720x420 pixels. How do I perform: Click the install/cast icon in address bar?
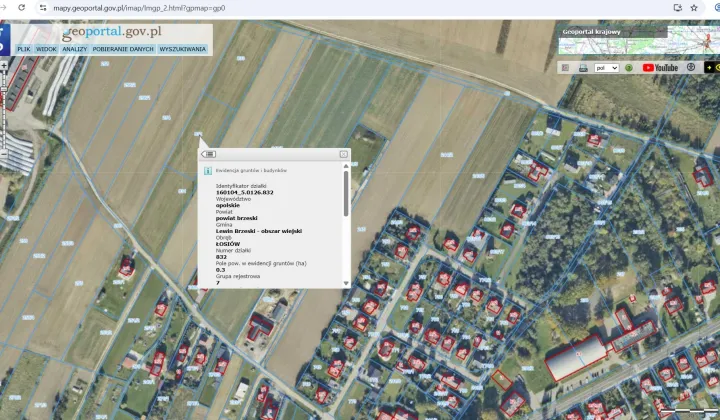(677, 8)
